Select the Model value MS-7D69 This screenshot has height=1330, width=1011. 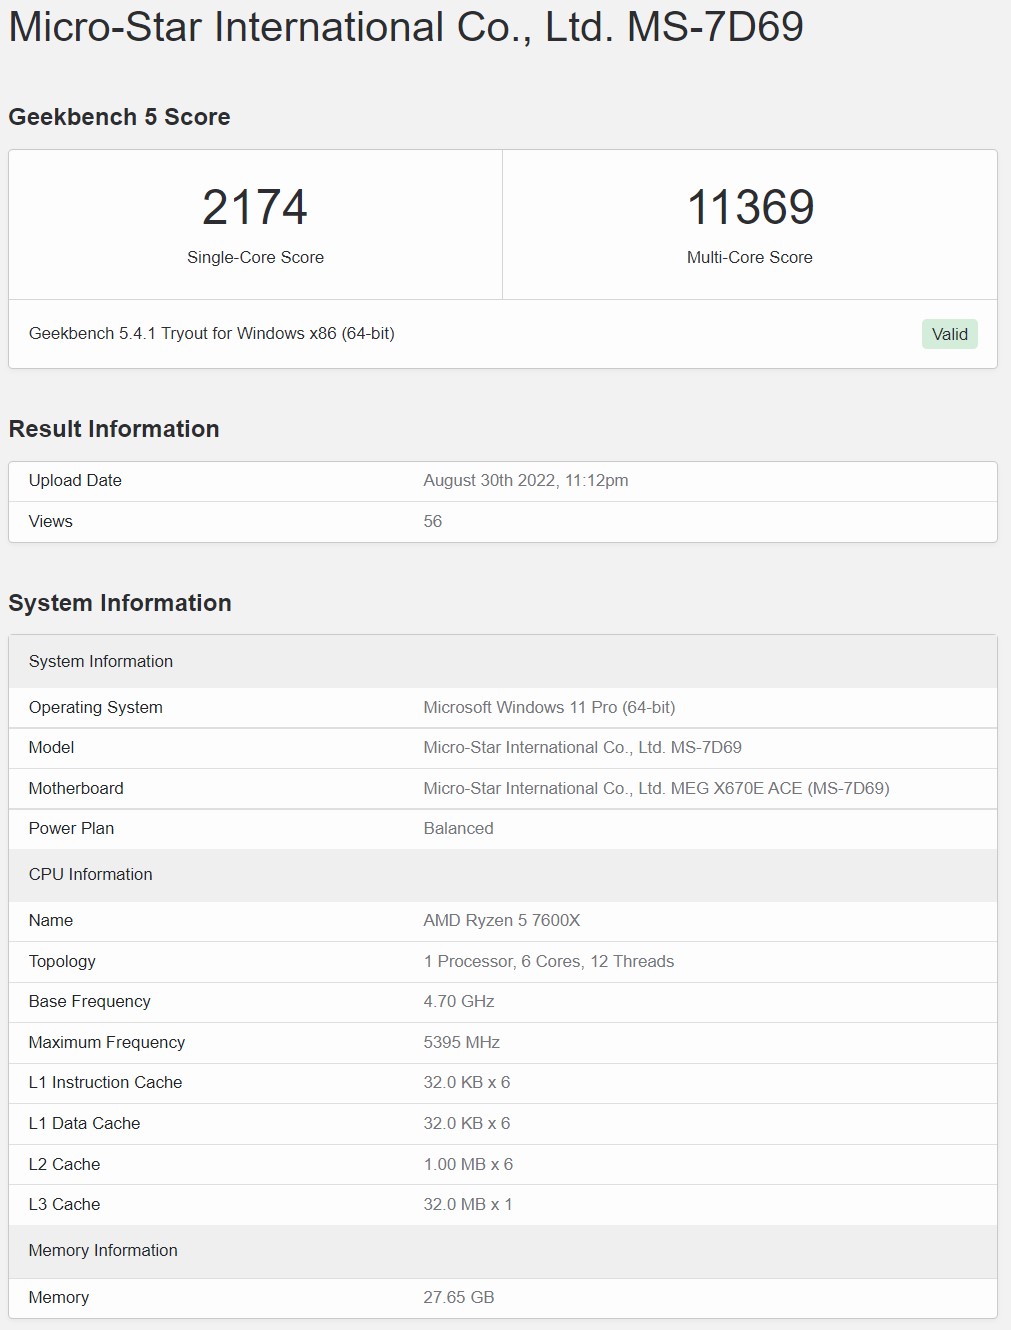click(x=582, y=747)
